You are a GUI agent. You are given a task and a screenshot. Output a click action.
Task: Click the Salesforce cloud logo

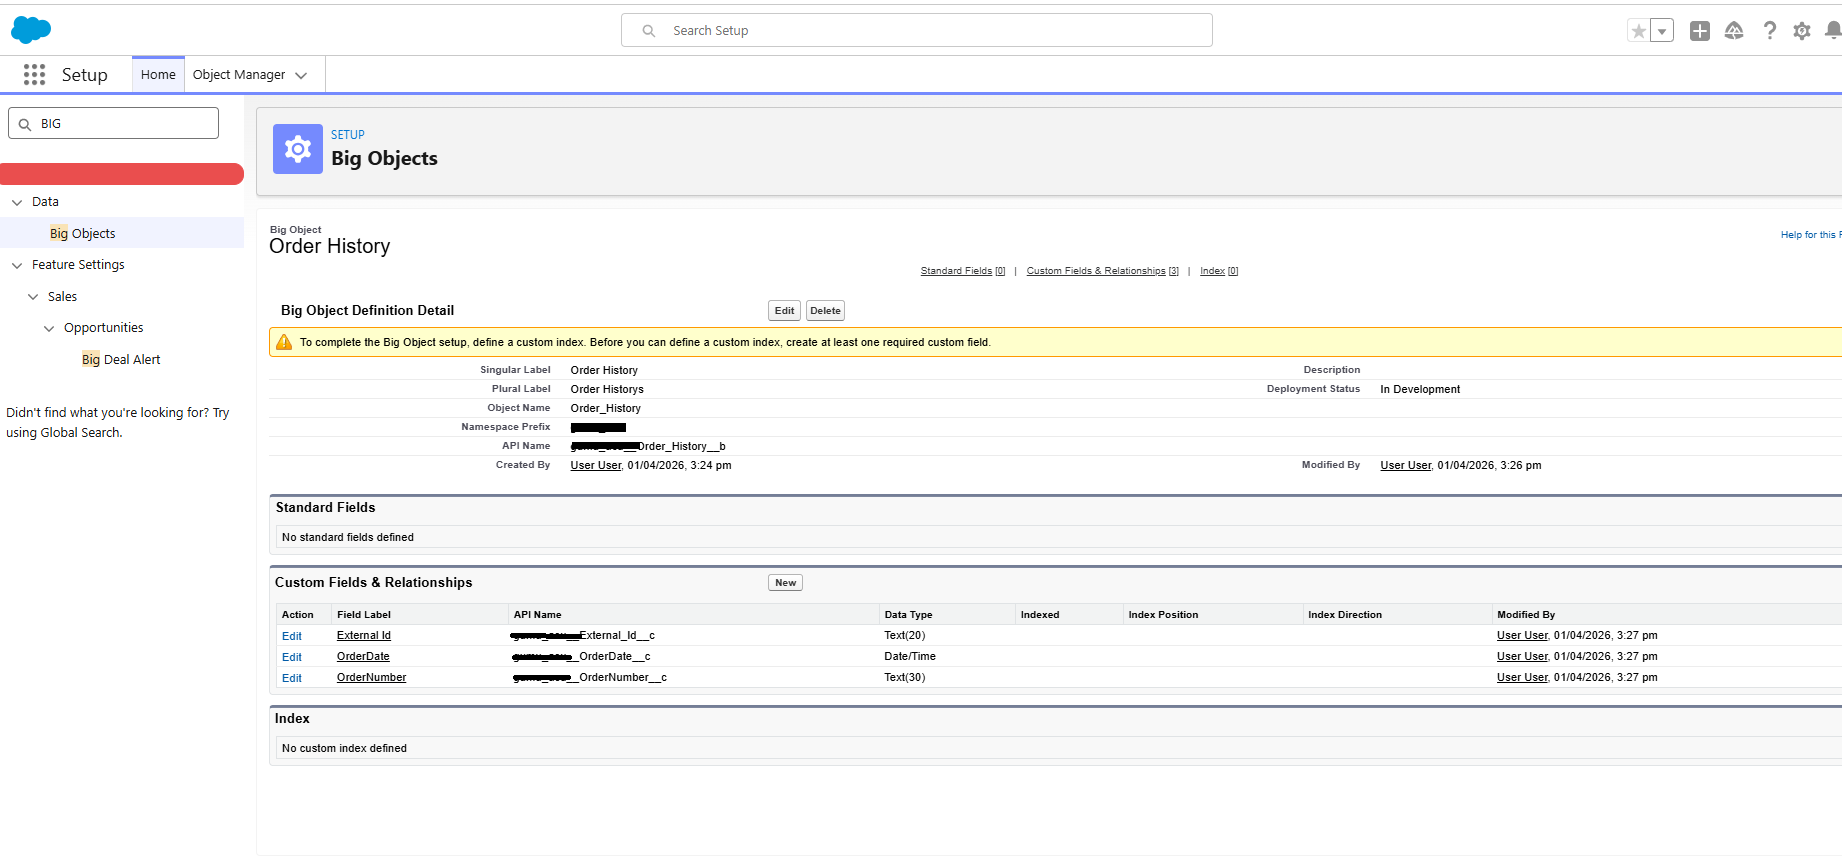31,30
